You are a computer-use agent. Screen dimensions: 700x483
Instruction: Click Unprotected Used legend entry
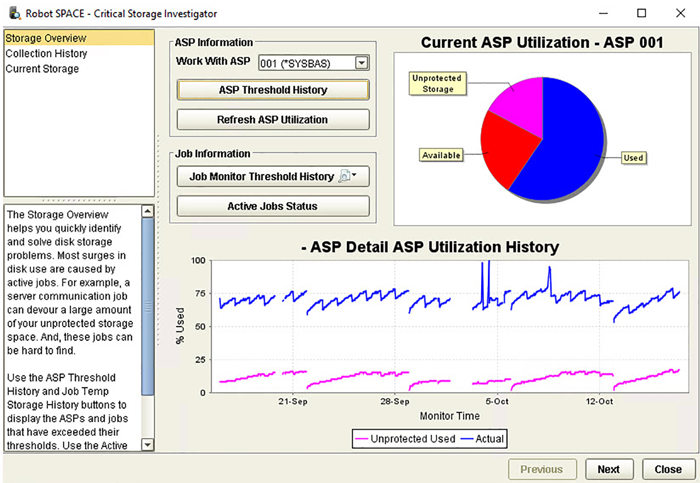point(405,439)
